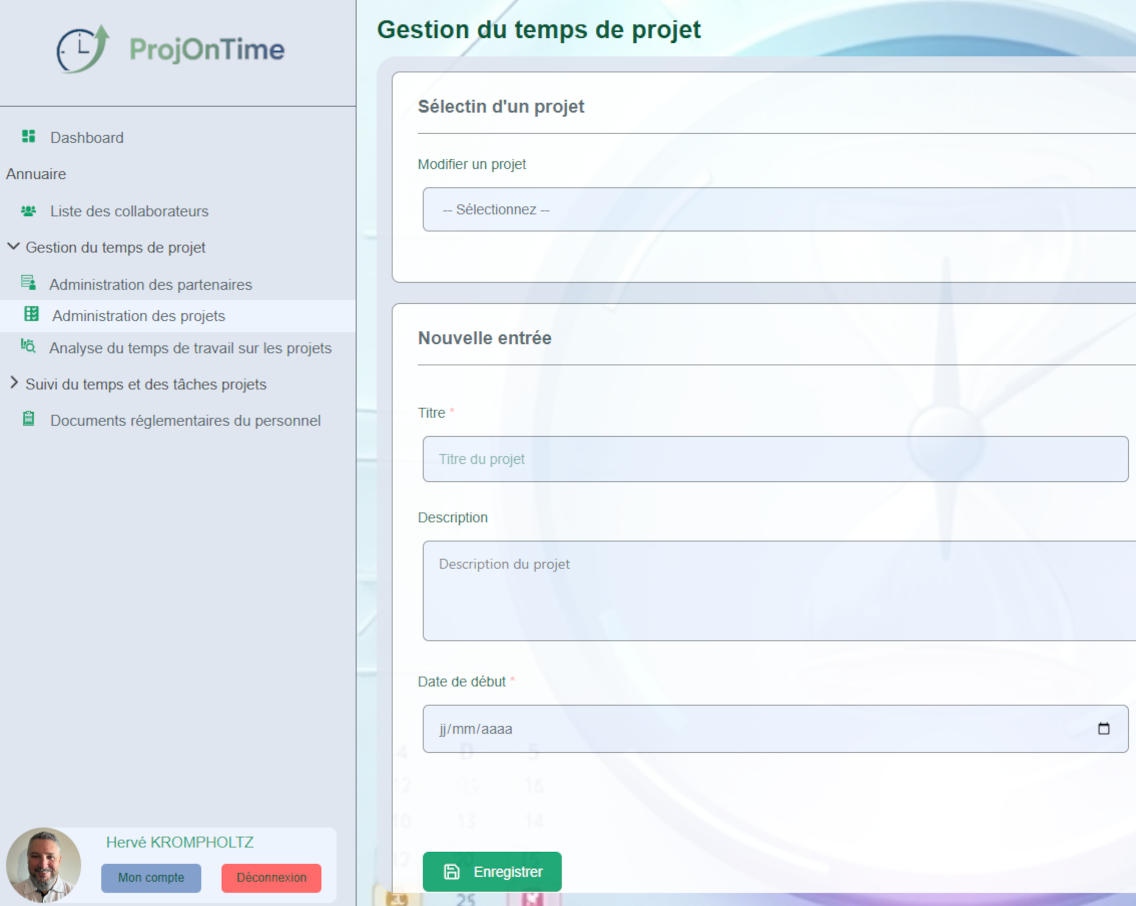The width and height of the screenshot is (1136, 906).
Task: Open the Modifier un projet dropdown
Action: point(778,210)
